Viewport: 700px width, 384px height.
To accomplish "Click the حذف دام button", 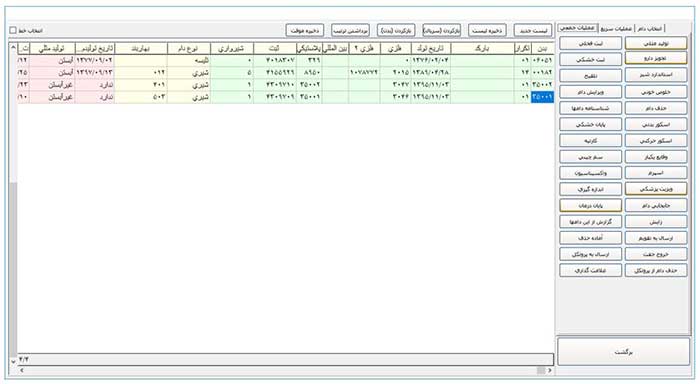I will point(656,108).
